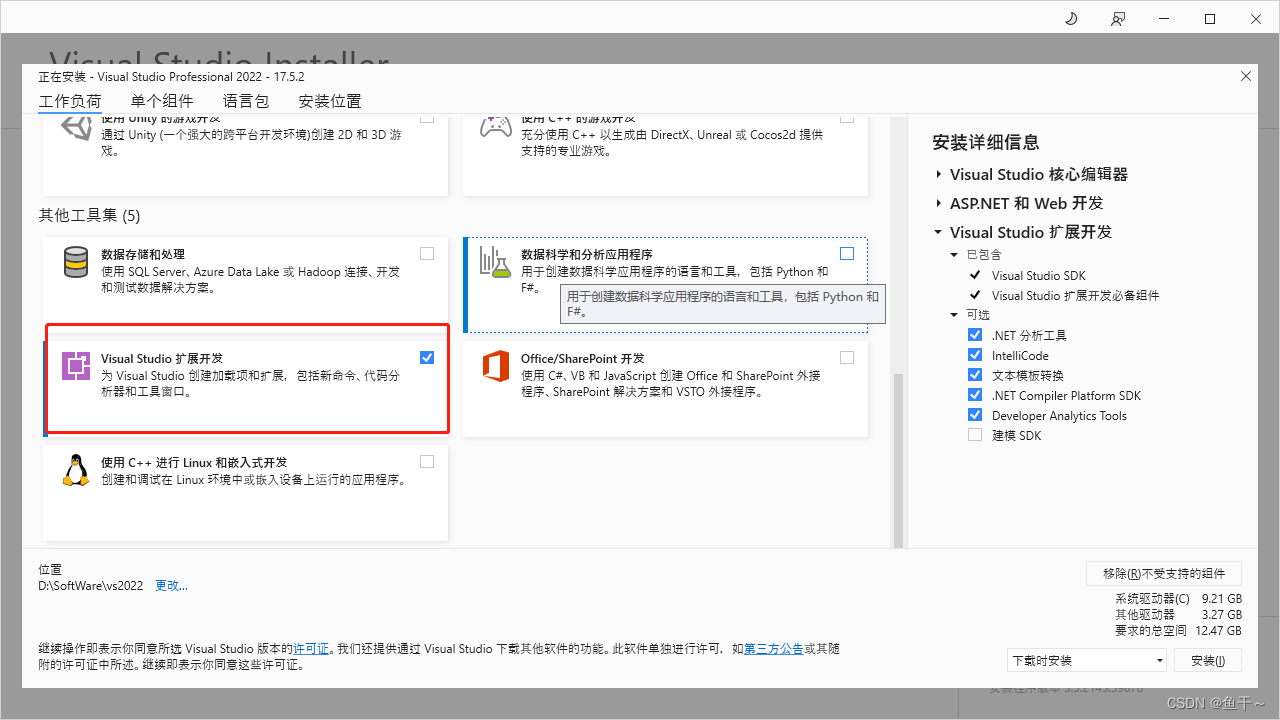Viewport: 1280px width, 720px height.
Task: Click the 其他工具集 (5) heading
Action: pyautogui.click(x=90, y=215)
